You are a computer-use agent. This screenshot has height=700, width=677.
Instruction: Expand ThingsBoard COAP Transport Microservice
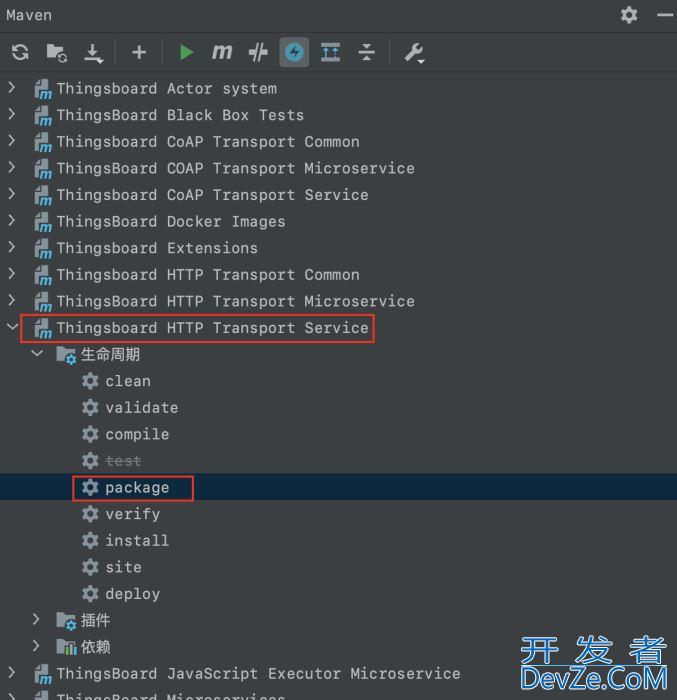pyautogui.click(x=12, y=167)
